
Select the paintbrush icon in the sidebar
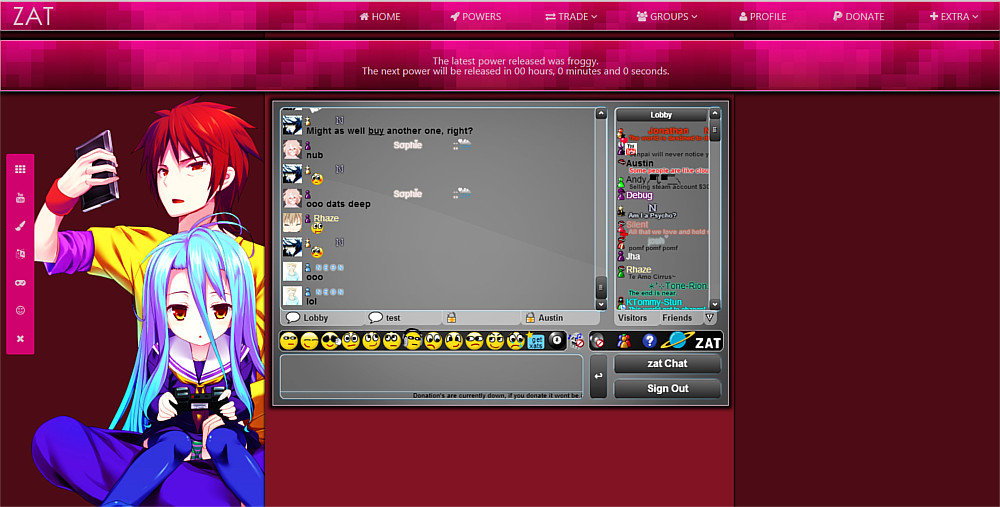pos(20,226)
